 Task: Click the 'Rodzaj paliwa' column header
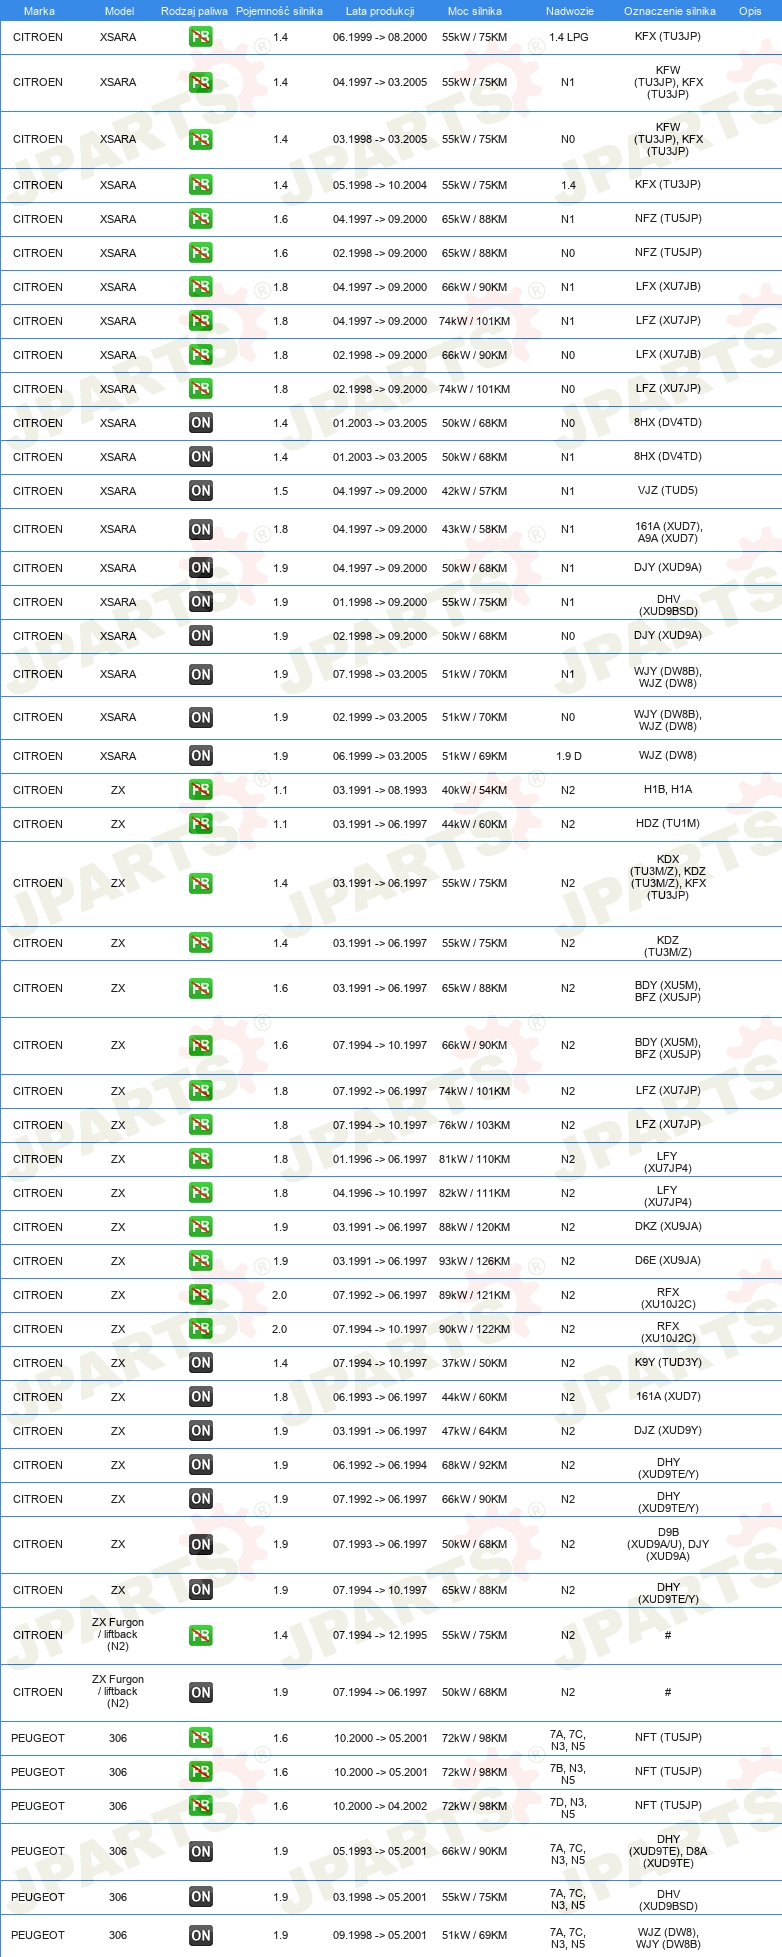pyautogui.click(x=194, y=11)
